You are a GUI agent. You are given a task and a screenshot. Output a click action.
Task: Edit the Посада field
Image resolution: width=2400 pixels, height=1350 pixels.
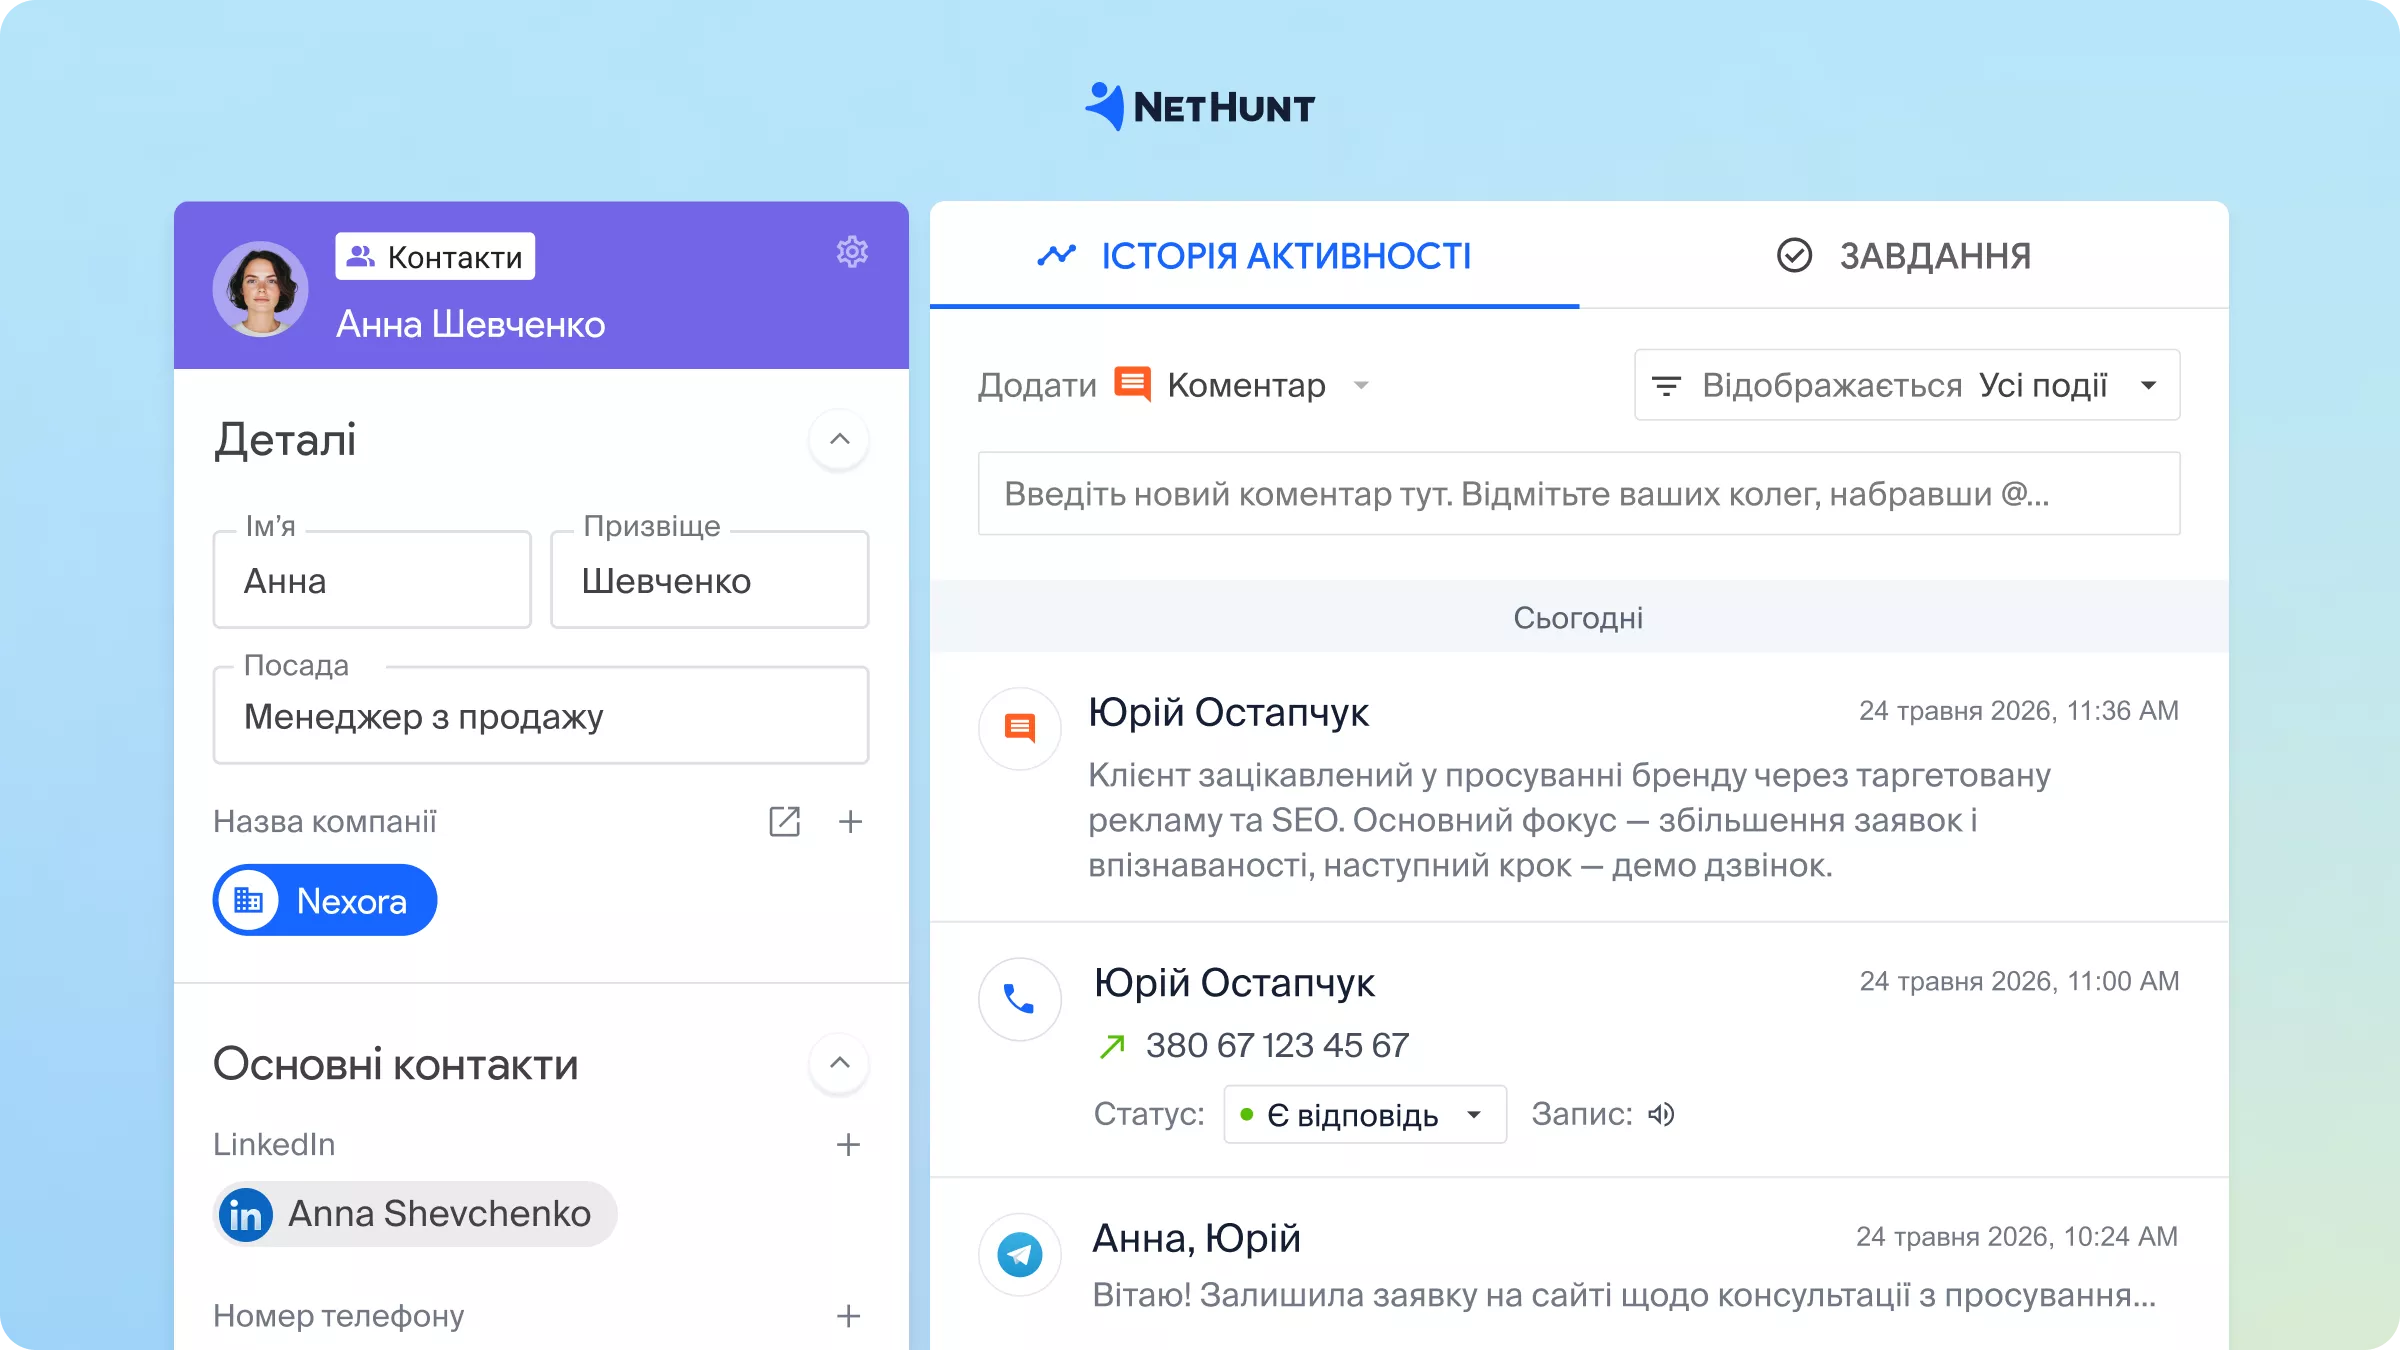(x=541, y=716)
